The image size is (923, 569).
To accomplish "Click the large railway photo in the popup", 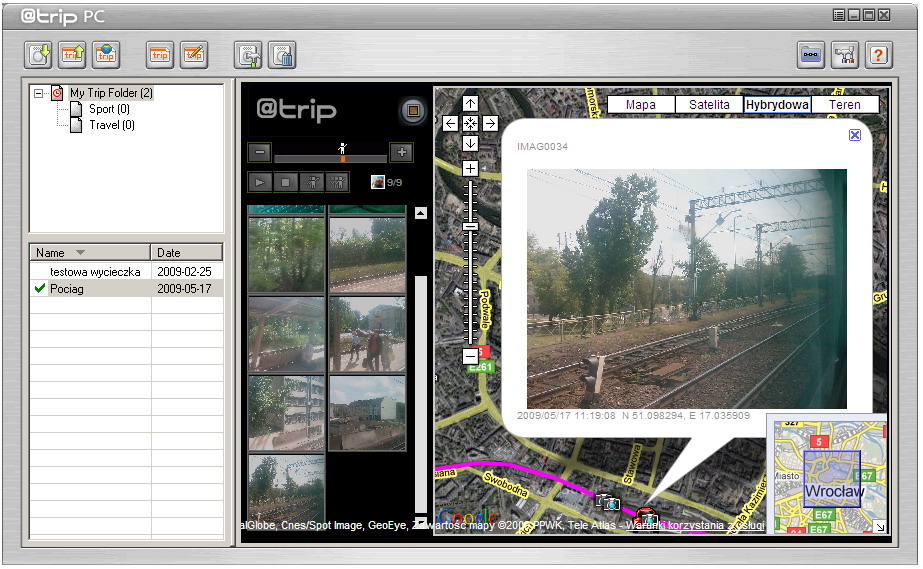I will [x=687, y=289].
